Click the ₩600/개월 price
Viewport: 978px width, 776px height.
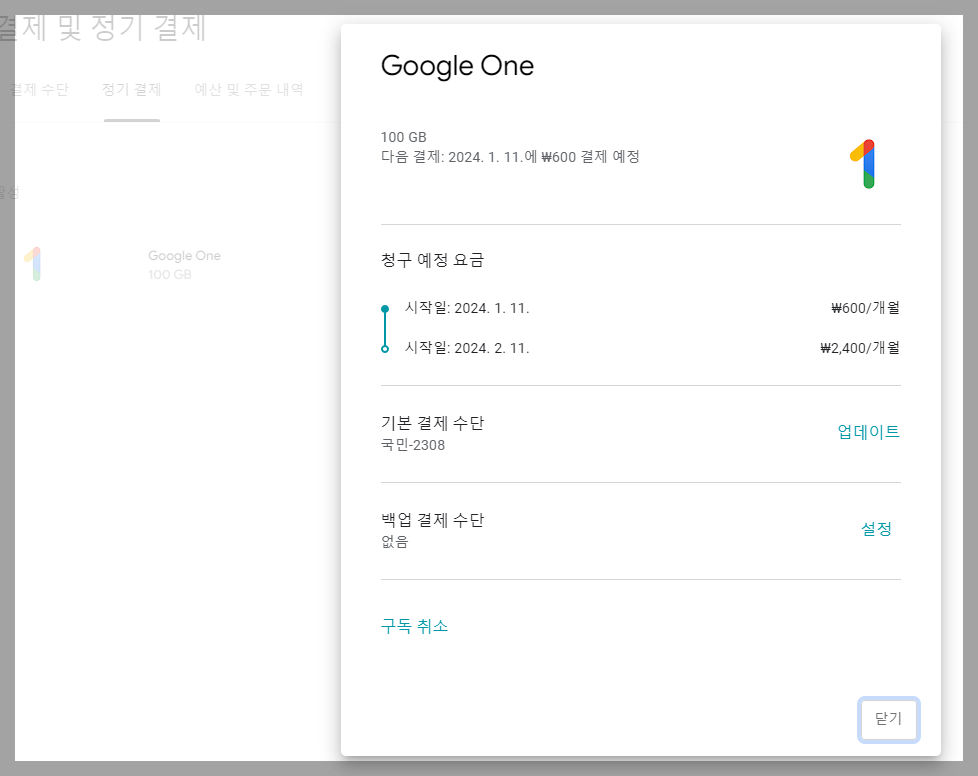point(865,308)
